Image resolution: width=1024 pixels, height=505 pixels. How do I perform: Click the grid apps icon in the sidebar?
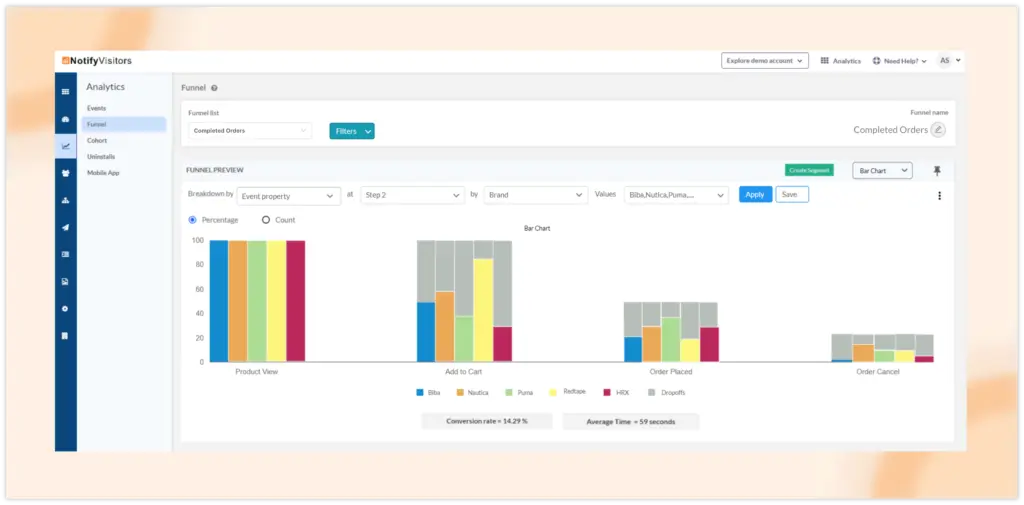(x=66, y=92)
